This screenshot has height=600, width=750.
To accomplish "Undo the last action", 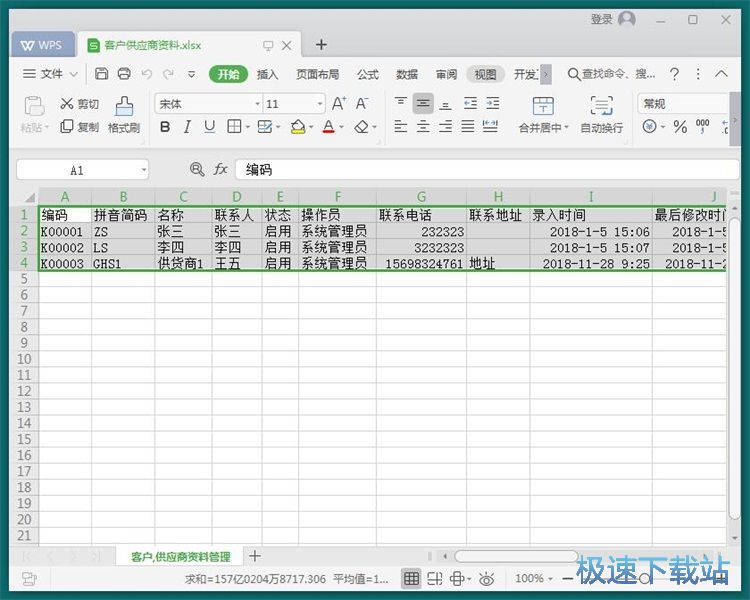I will point(146,74).
